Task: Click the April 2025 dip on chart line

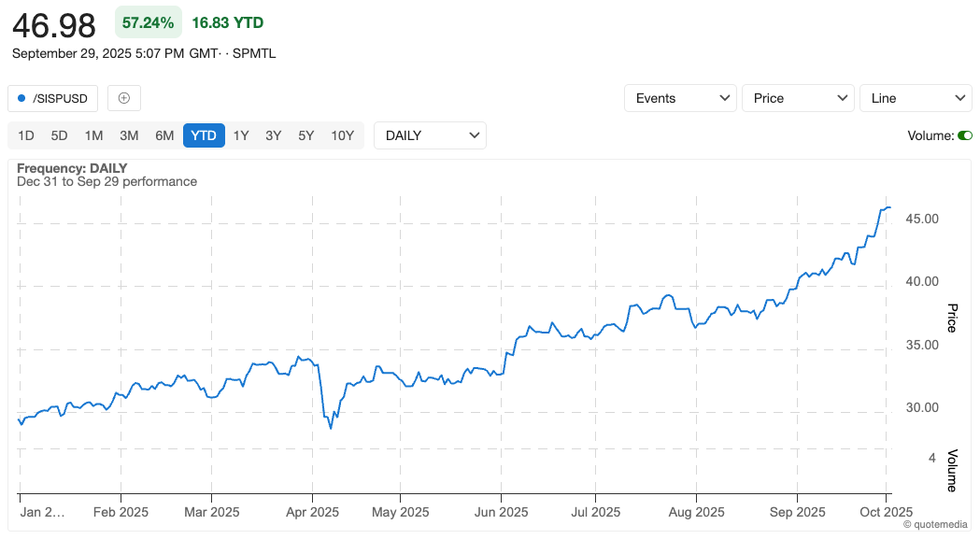Action: pyautogui.click(x=330, y=427)
